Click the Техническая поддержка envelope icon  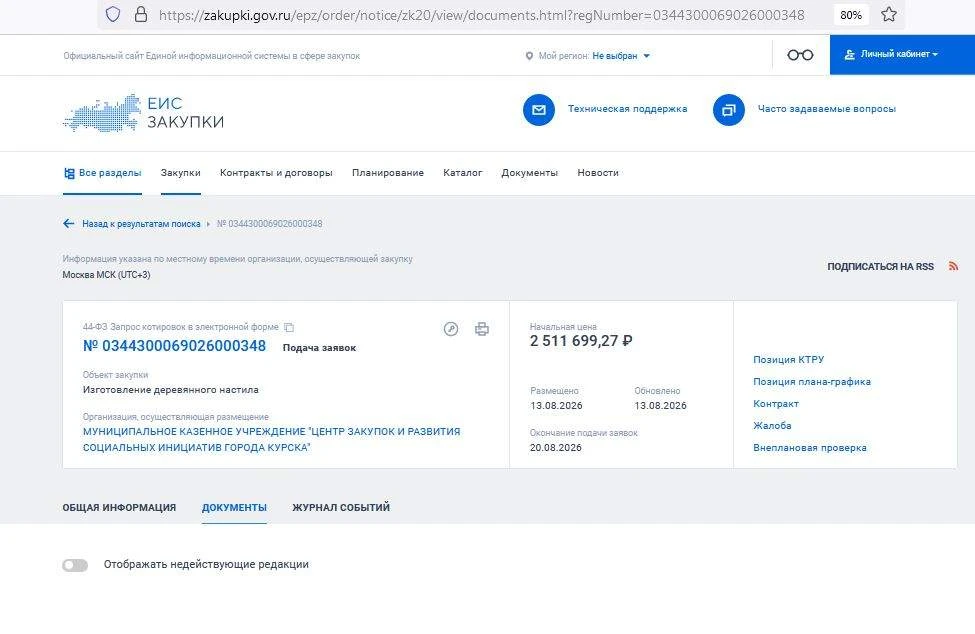538,110
